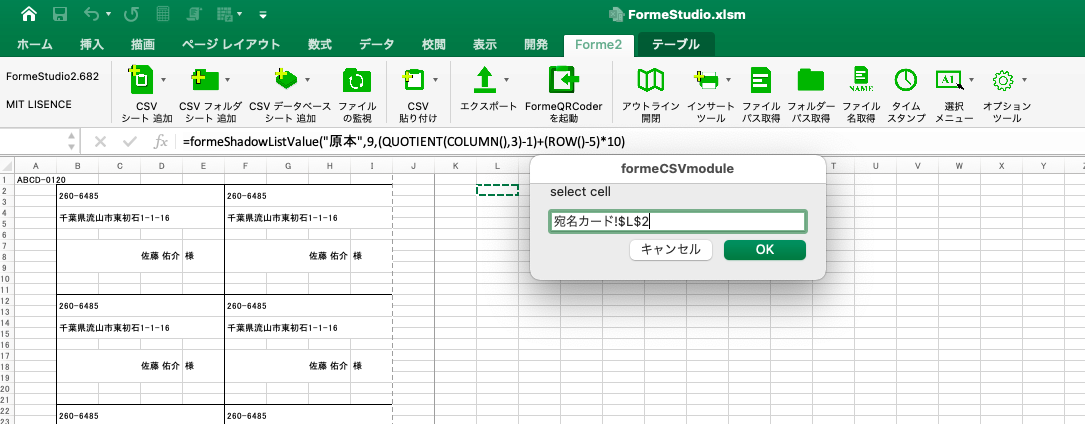Toggle the アウトライン開閉 icon

[651, 80]
